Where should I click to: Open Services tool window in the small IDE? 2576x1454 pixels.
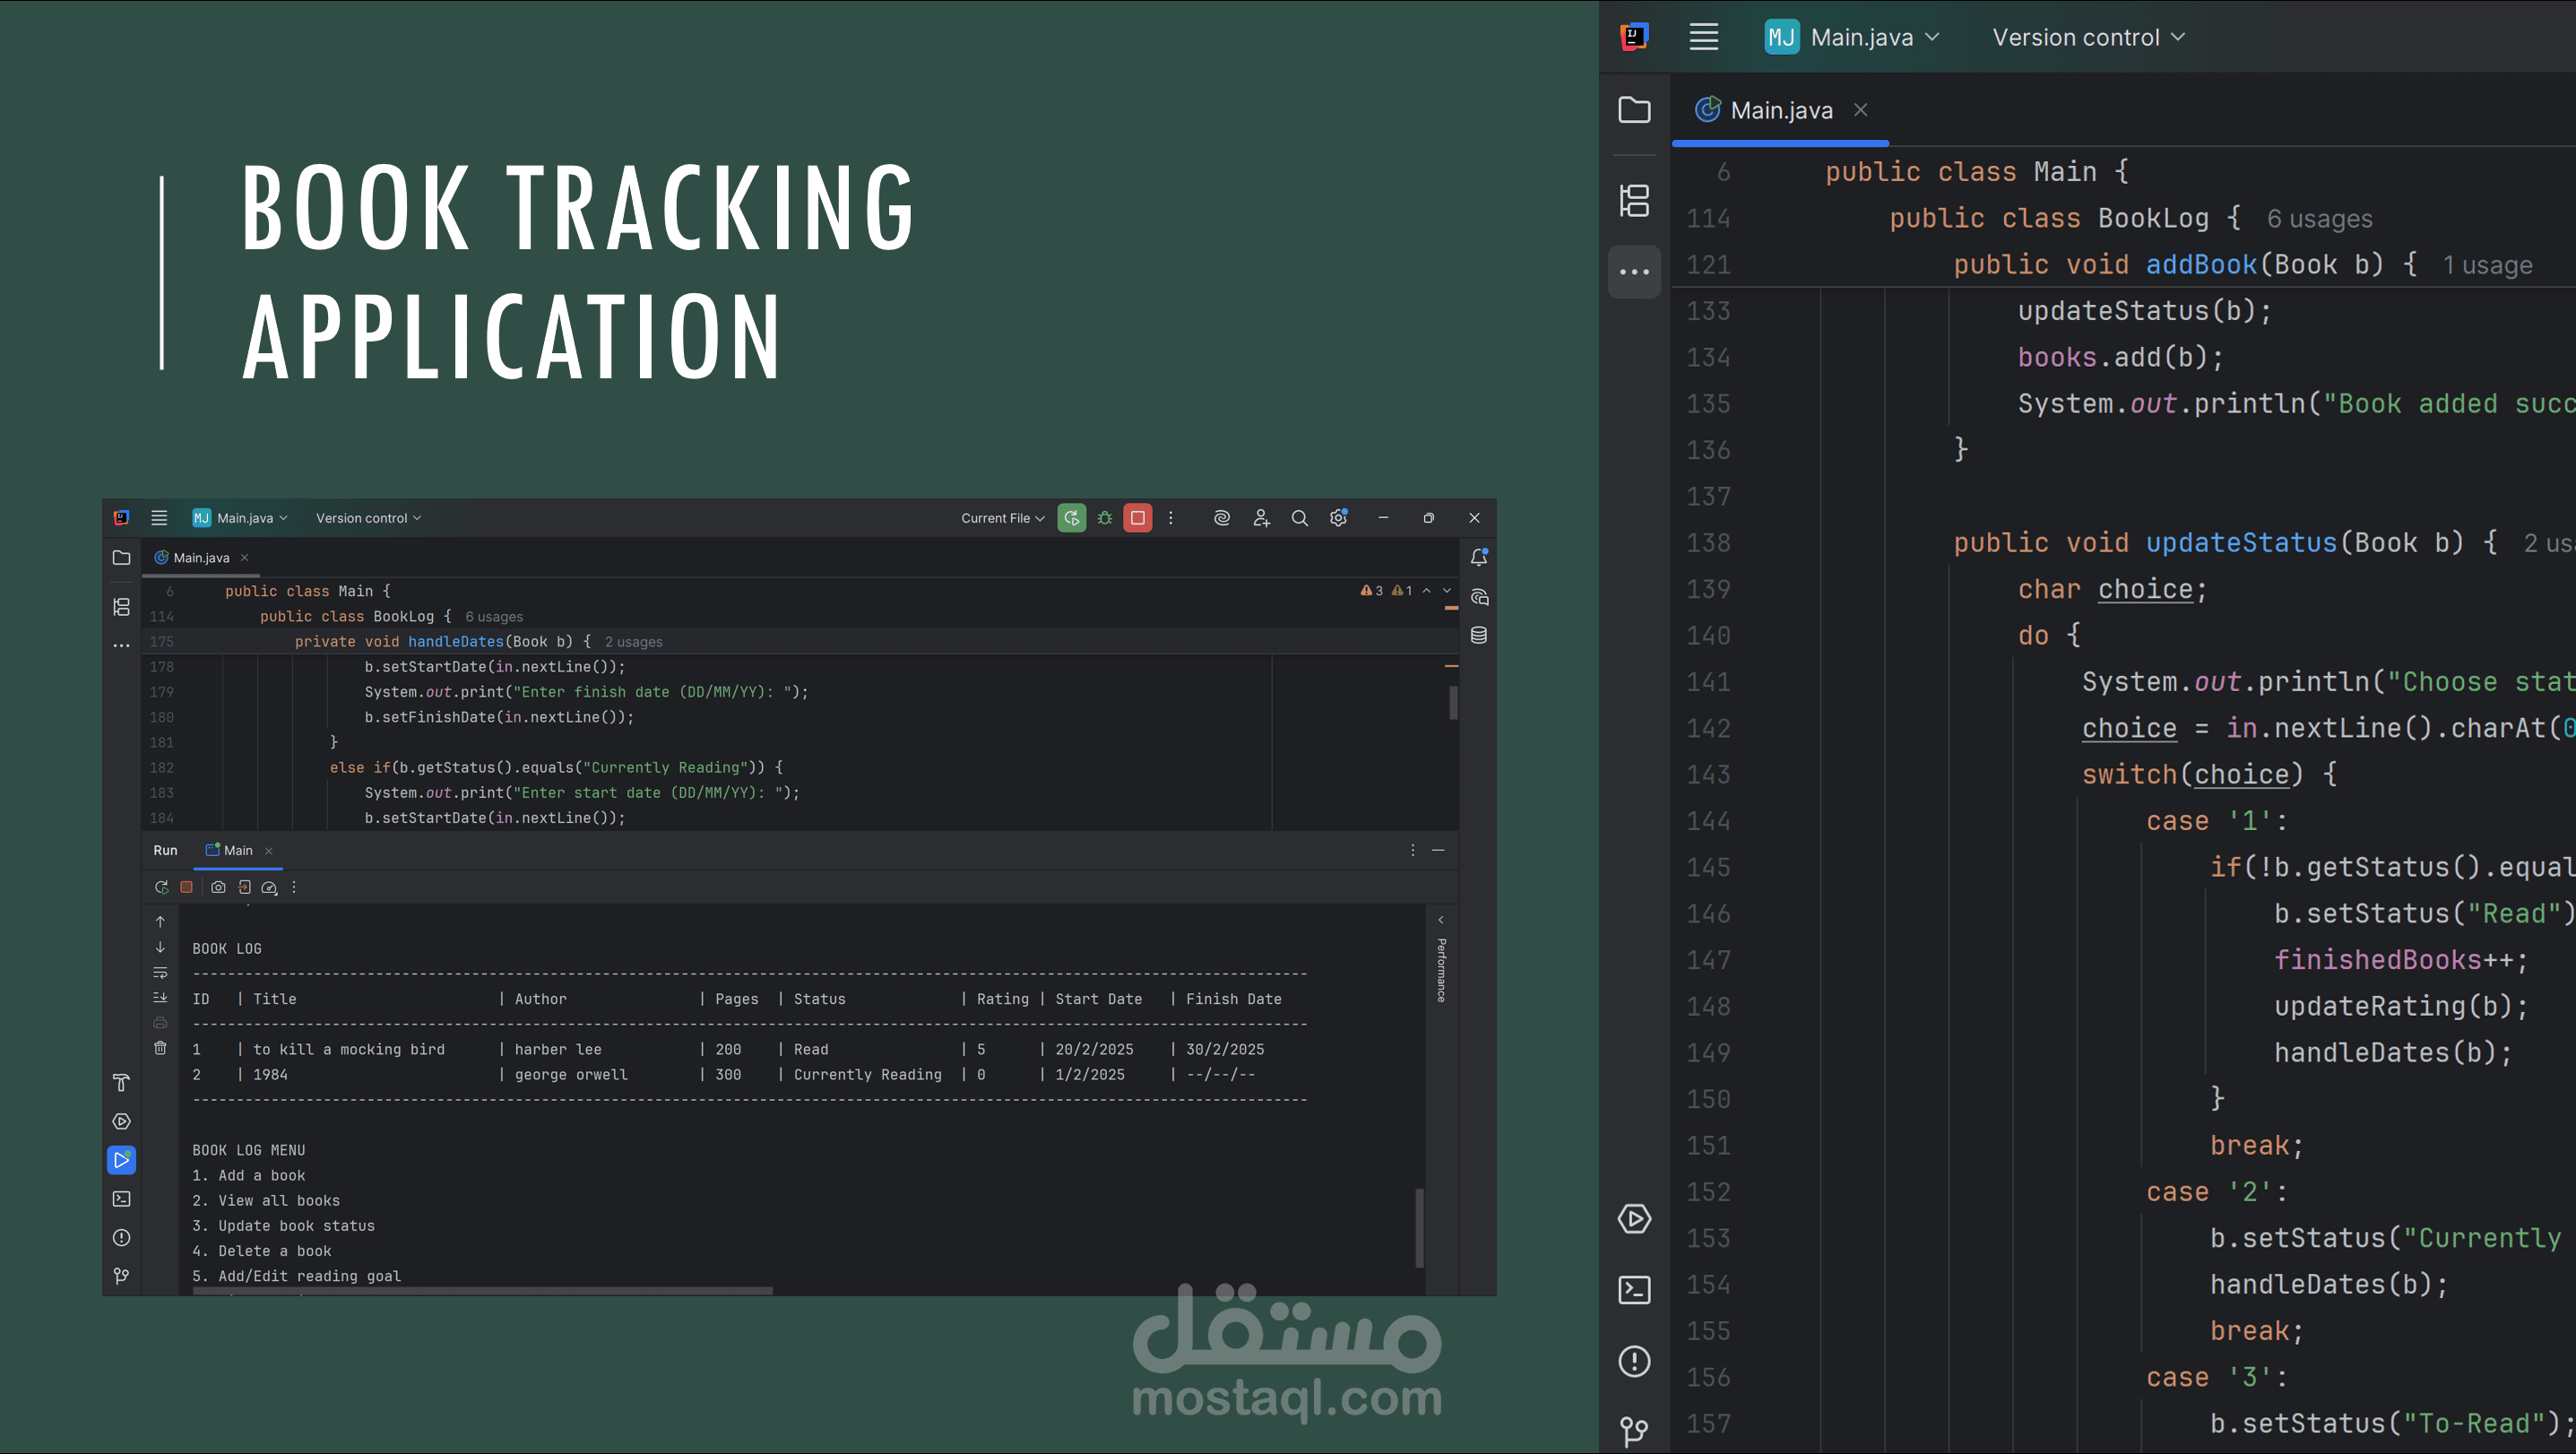click(x=122, y=1122)
